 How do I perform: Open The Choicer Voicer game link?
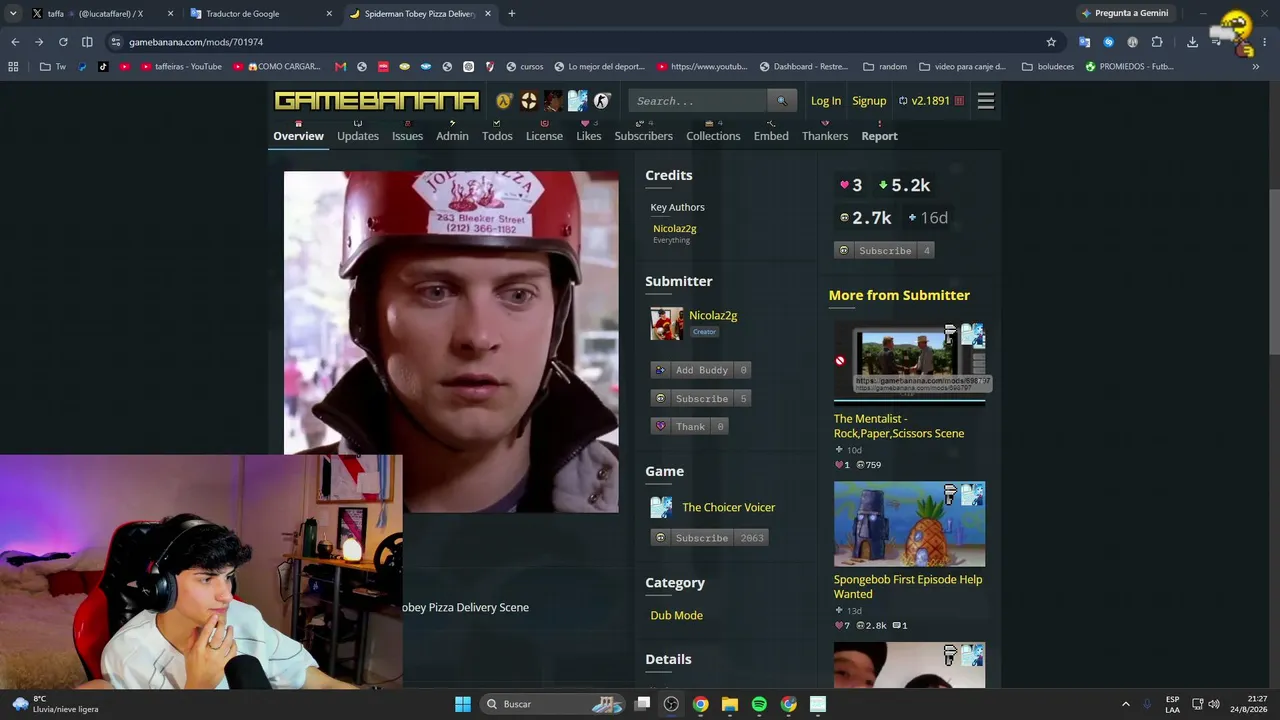[x=729, y=507]
